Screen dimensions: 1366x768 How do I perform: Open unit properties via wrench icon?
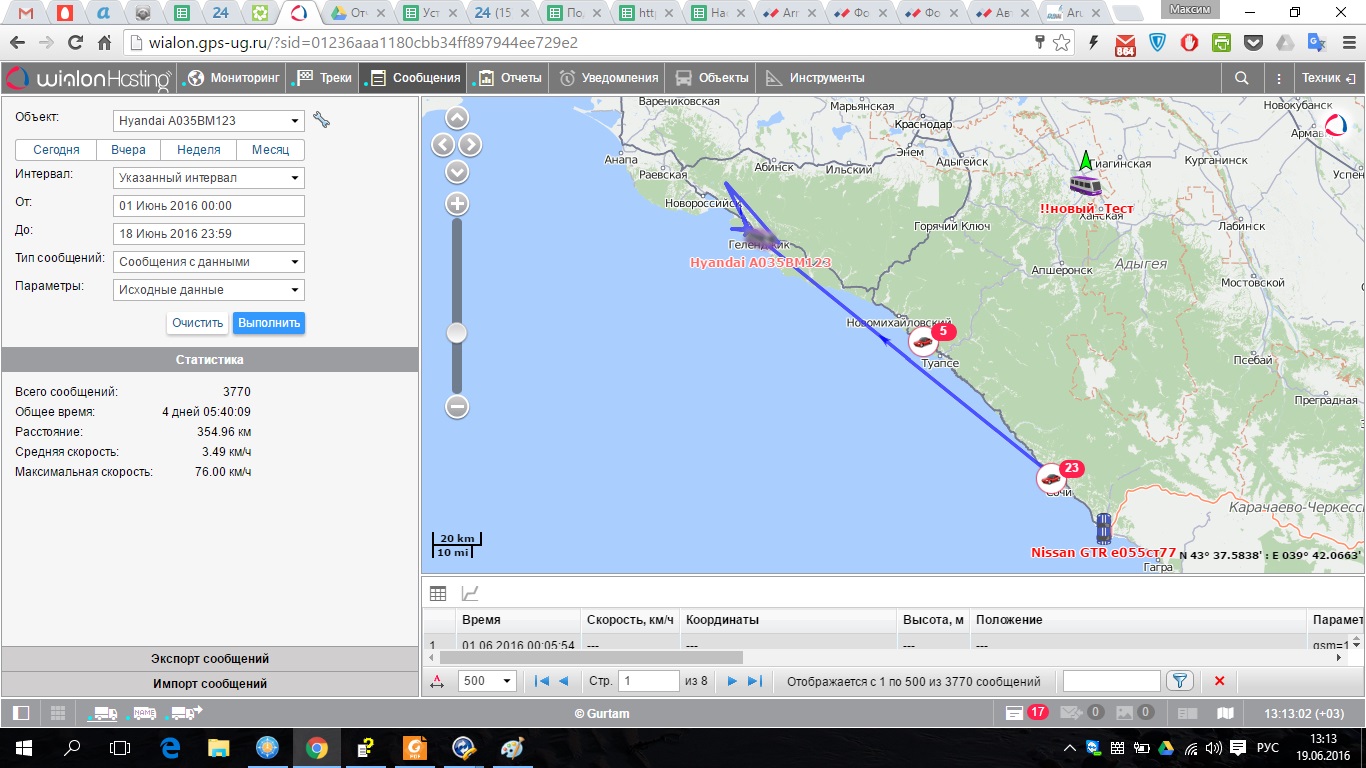point(321,120)
